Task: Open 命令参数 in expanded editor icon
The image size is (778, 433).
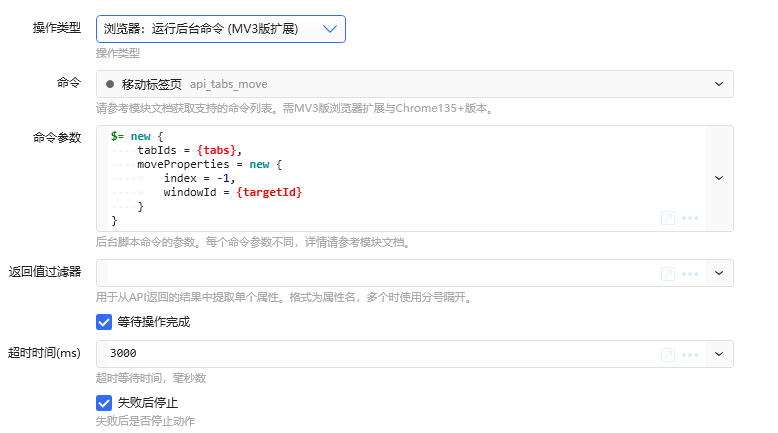Action: click(668, 218)
